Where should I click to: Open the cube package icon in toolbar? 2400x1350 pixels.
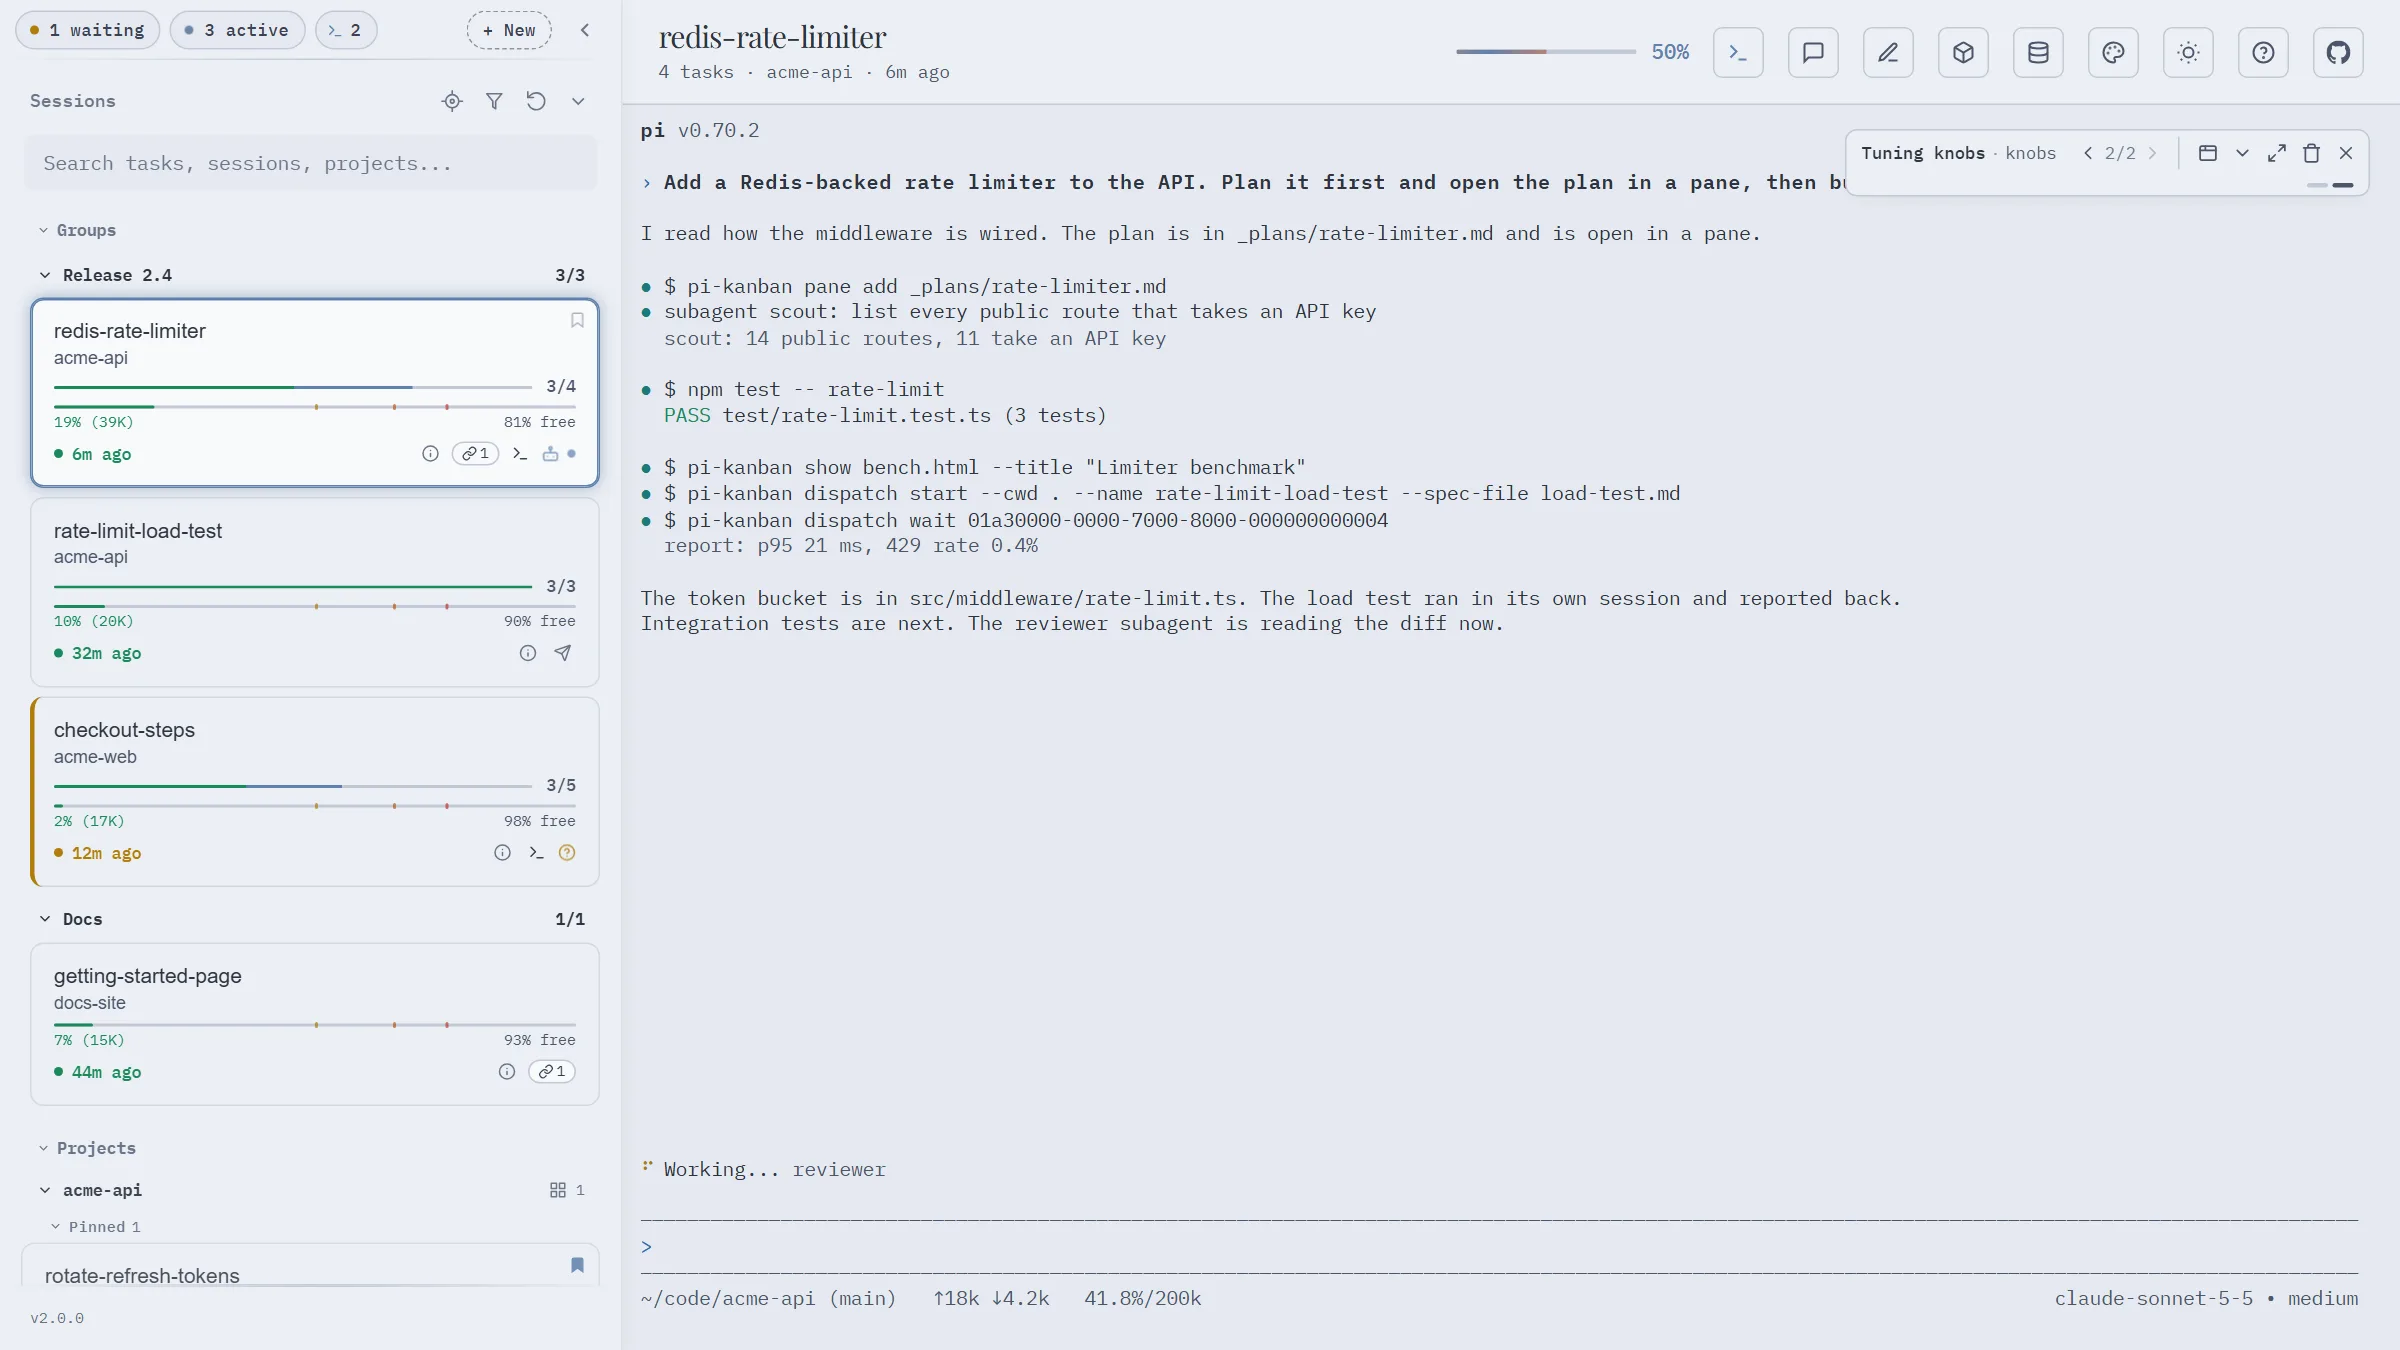click(1963, 52)
